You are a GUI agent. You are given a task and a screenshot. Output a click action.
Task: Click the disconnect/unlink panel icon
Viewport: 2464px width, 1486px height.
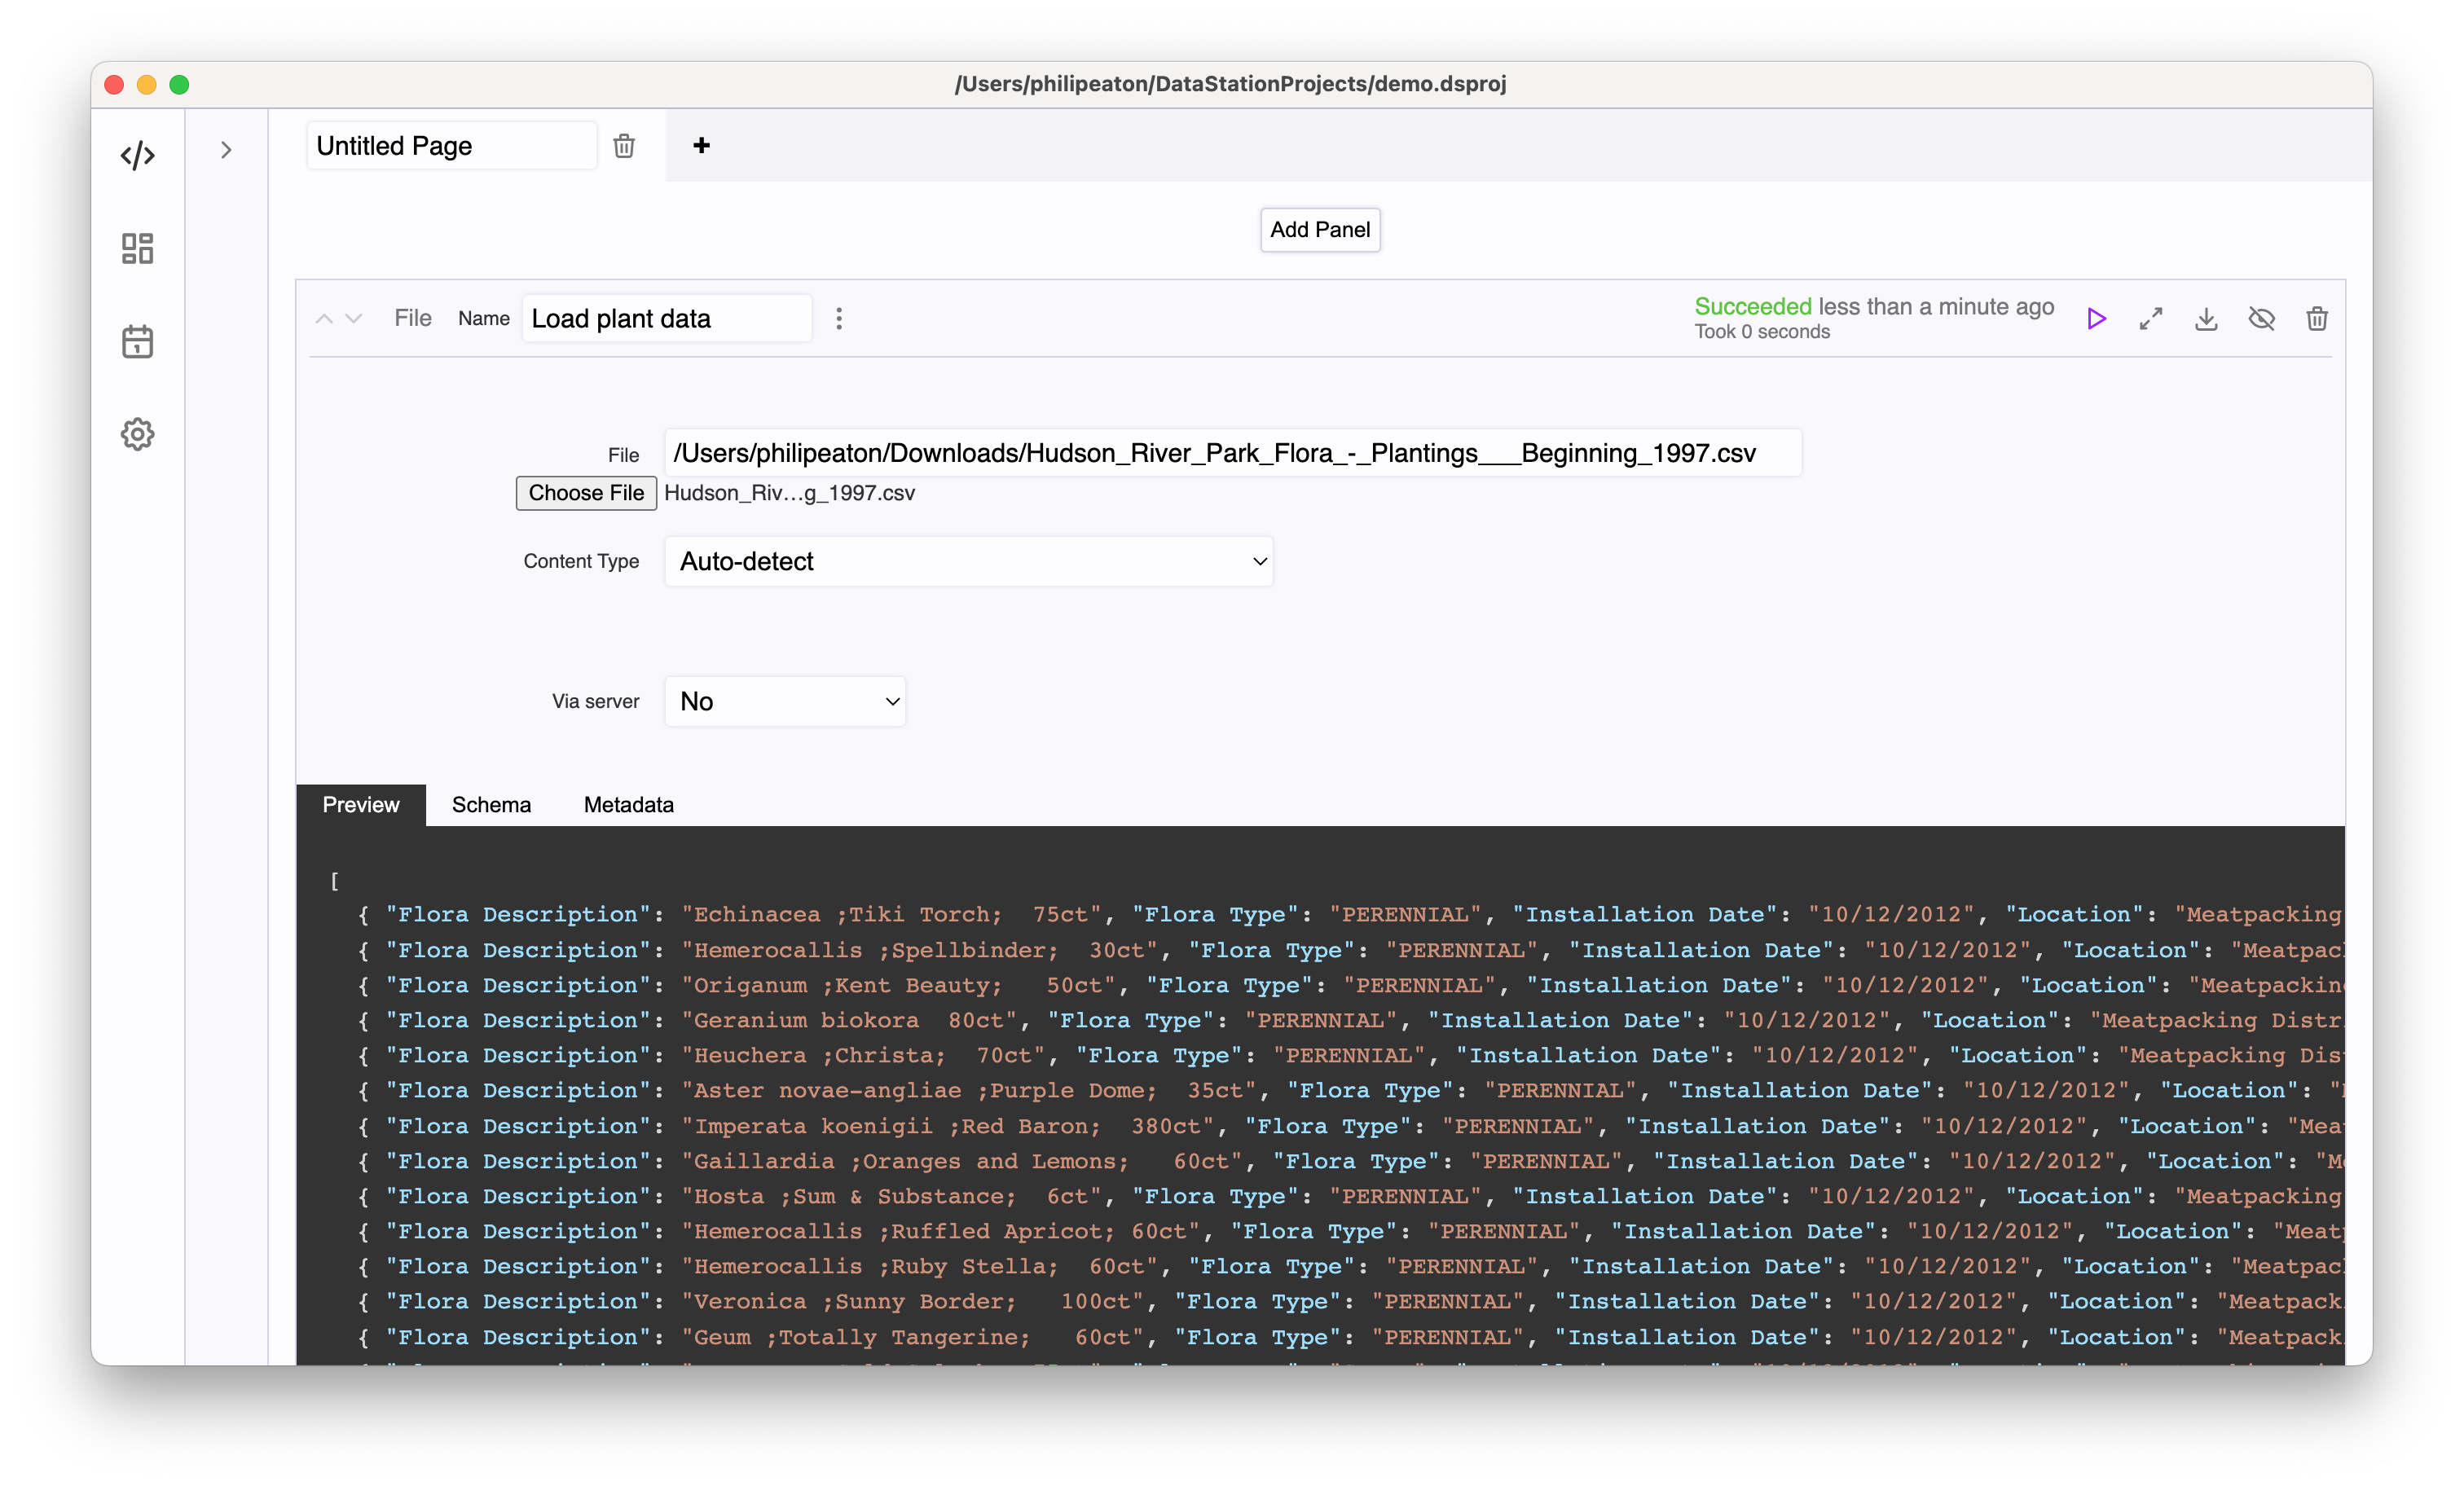click(2262, 319)
